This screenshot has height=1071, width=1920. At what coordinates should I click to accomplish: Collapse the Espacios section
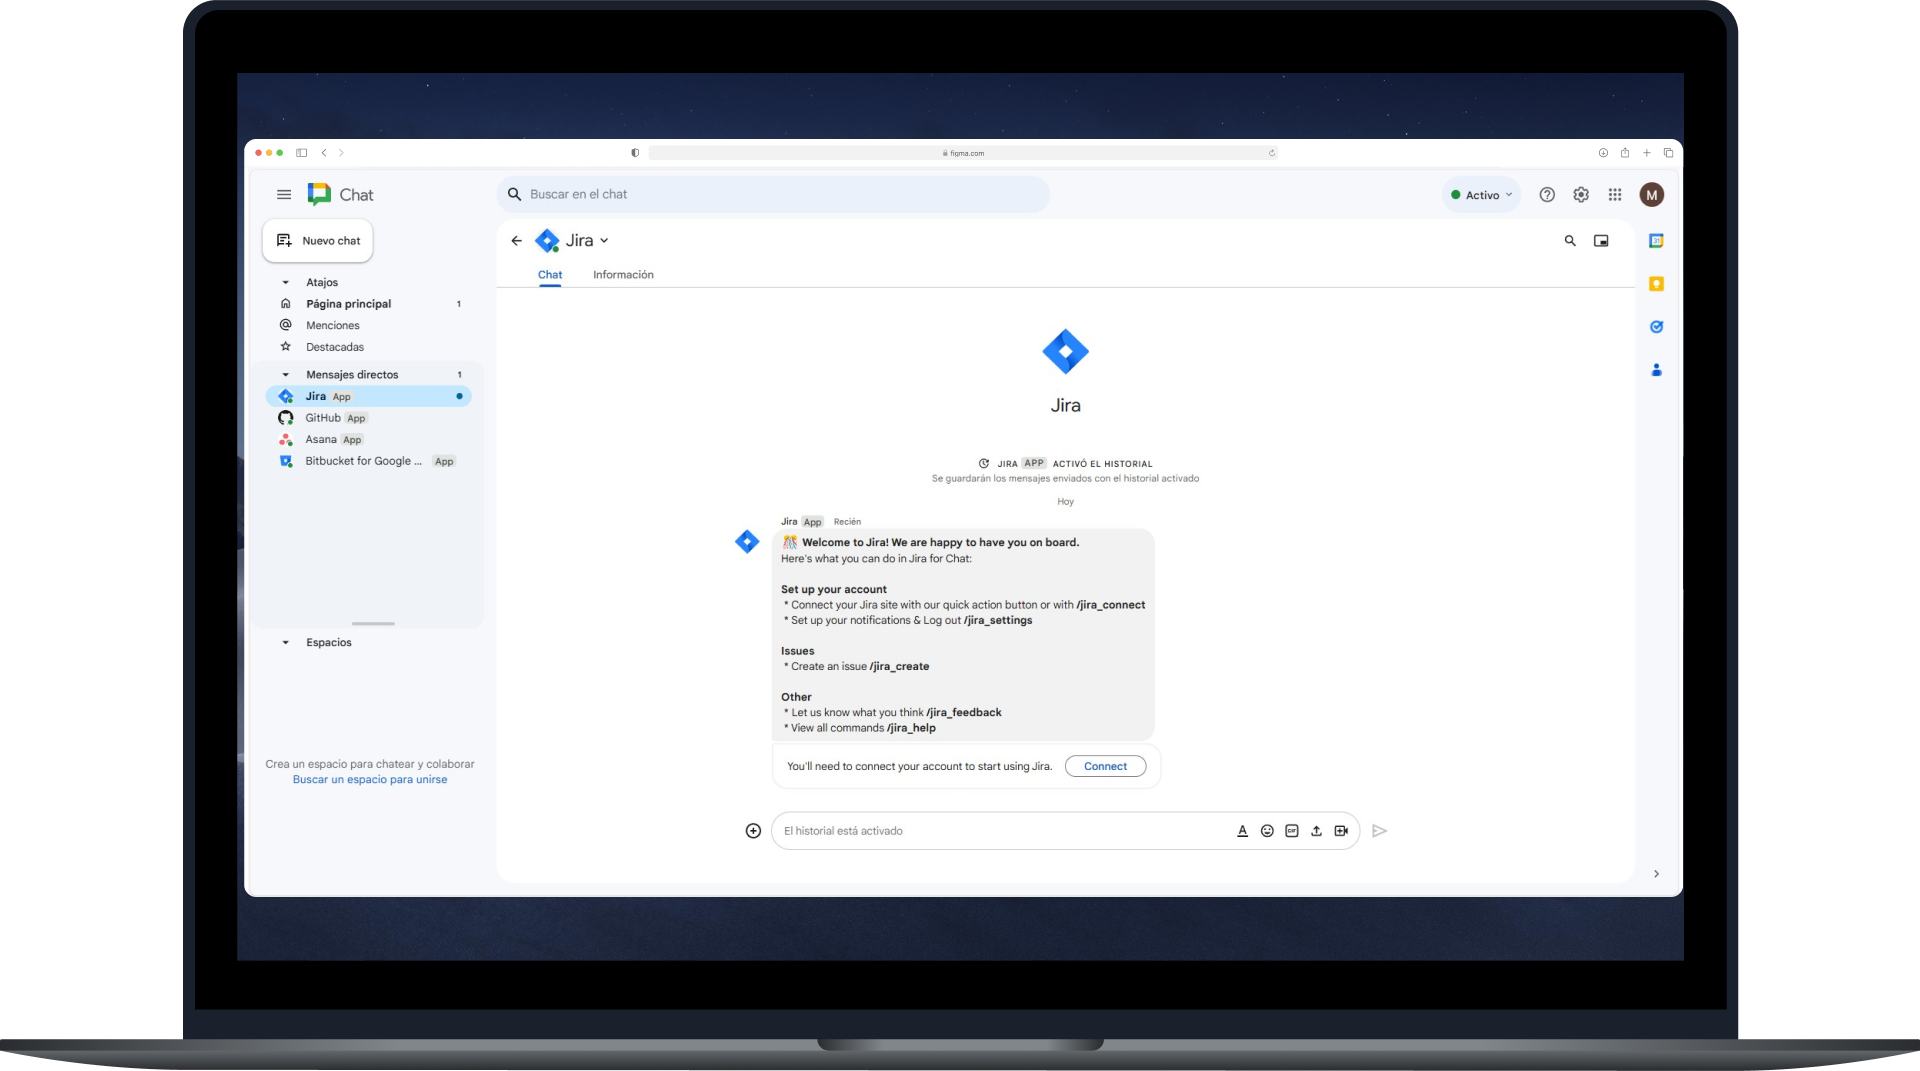point(285,643)
